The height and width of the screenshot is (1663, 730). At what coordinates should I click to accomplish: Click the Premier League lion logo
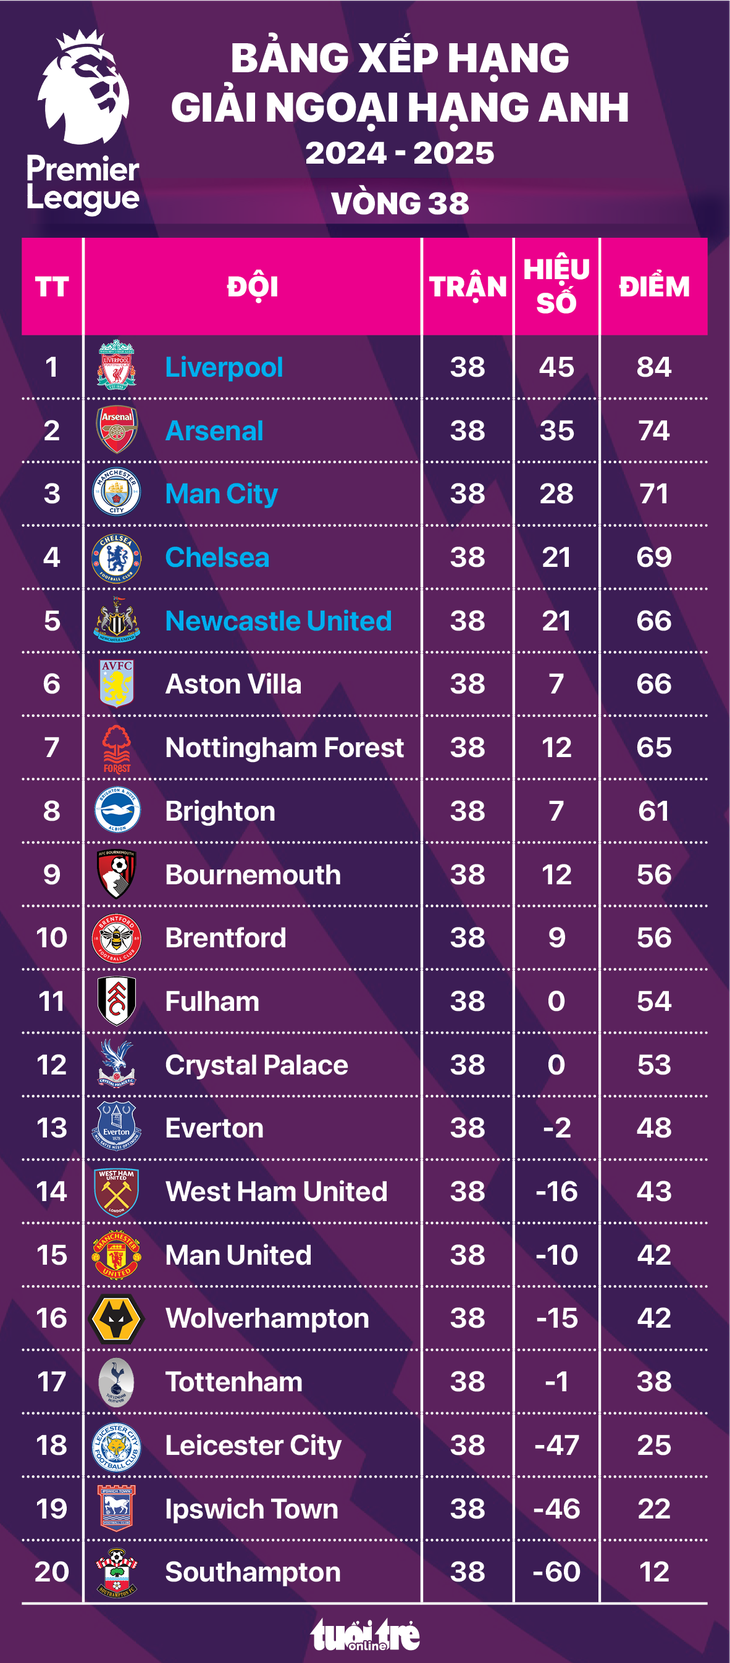[84, 90]
